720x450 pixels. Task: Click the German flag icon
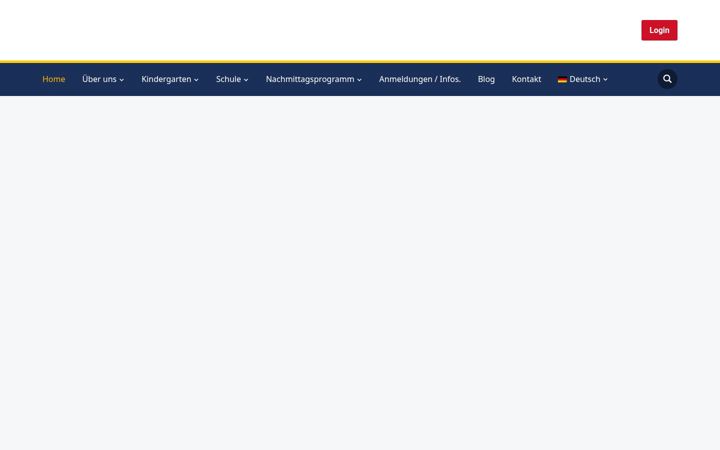(x=562, y=79)
